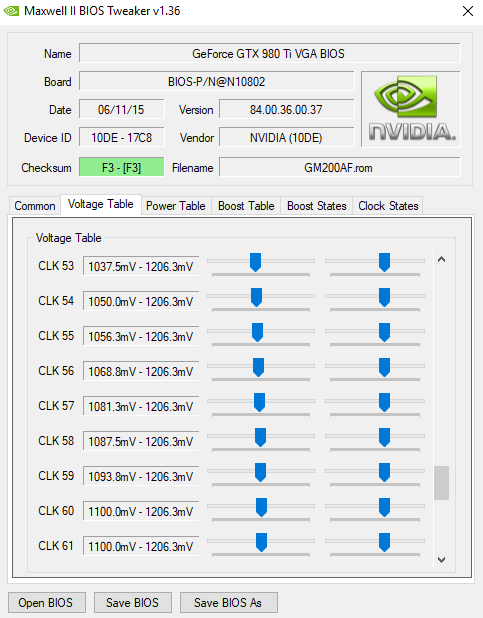Viewport: 483px width, 618px height.
Task: Click the CLK 60 voltage range field
Action: pos(141,512)
